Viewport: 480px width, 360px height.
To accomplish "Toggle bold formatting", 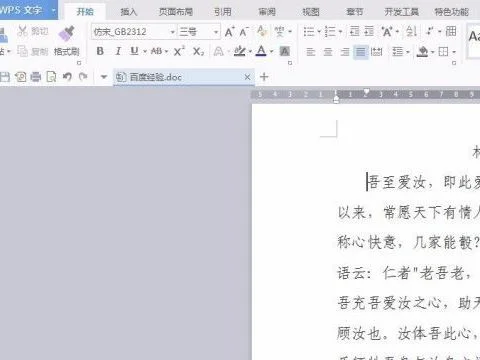I will tap(100, 51).
